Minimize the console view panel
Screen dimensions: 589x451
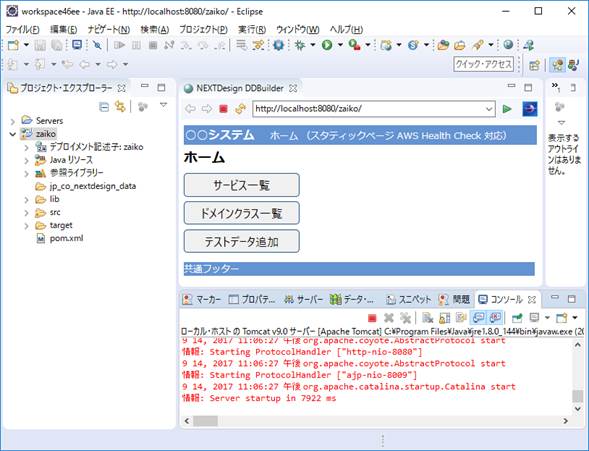[555, 298]
